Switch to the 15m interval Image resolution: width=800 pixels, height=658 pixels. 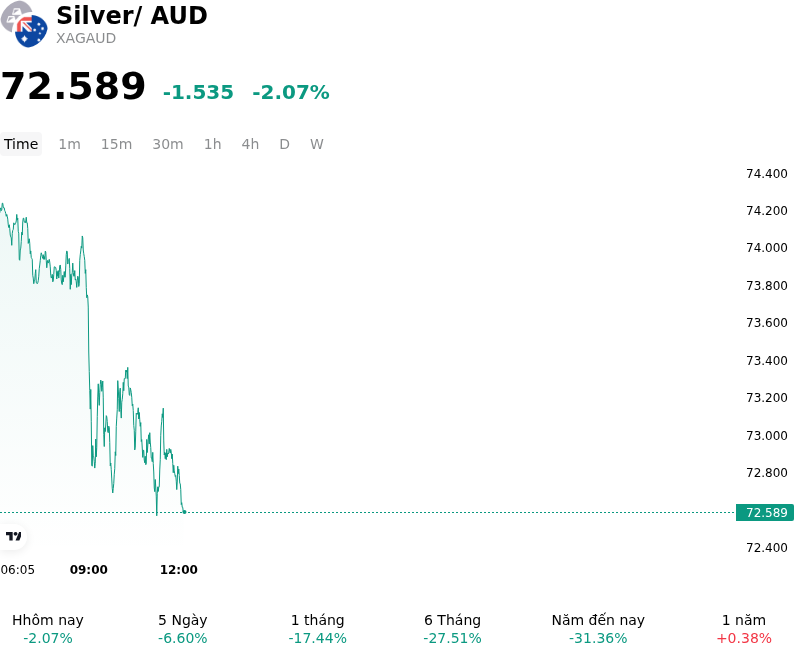[x=116, y=144]
